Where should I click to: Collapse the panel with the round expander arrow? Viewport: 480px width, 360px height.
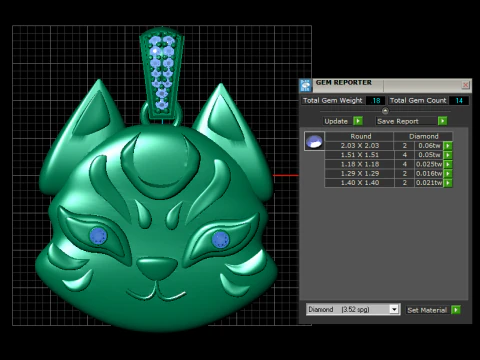[385, 111]
